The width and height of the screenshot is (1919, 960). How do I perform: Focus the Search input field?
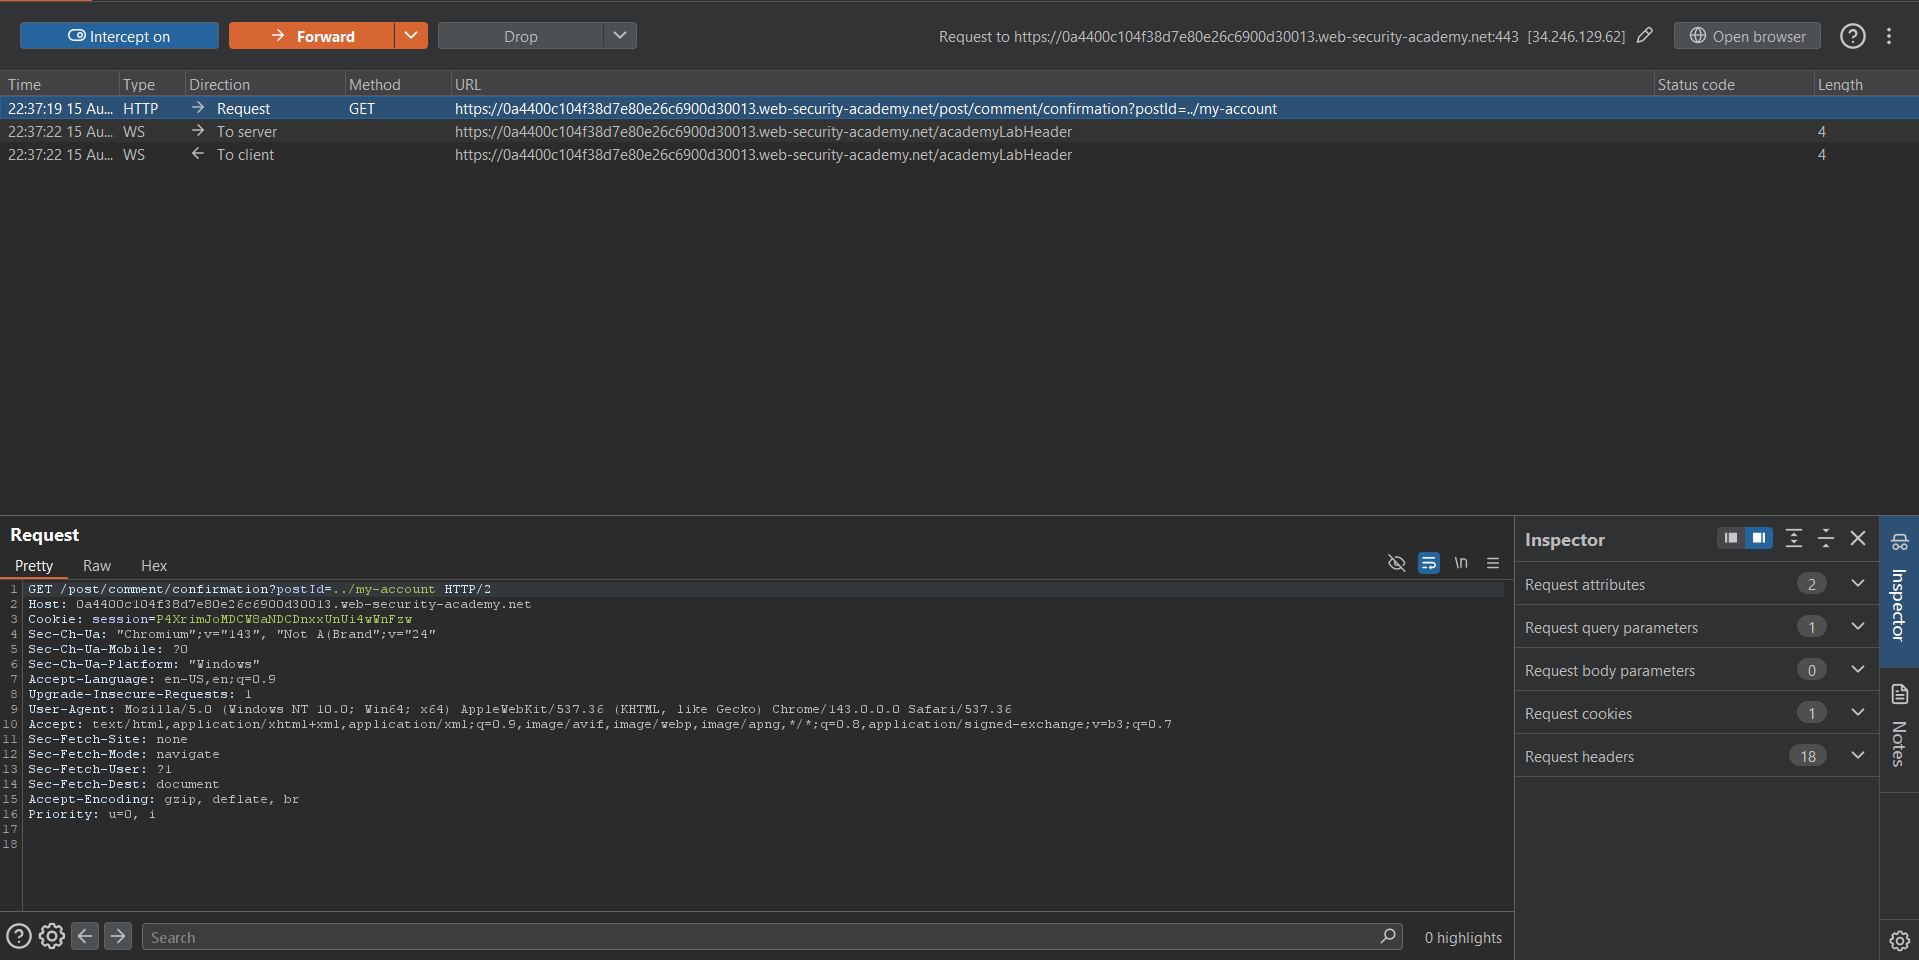click(x=772, y=937)
